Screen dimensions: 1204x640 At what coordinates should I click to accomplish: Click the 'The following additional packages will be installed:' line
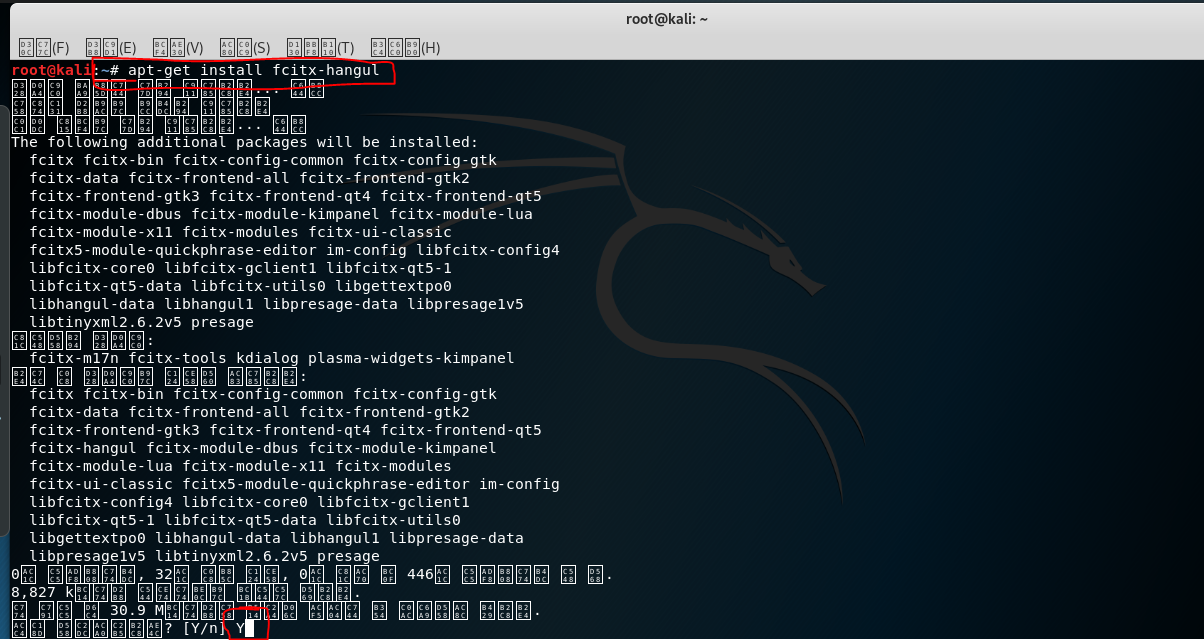pyautogui.click(x=245, y=143)
